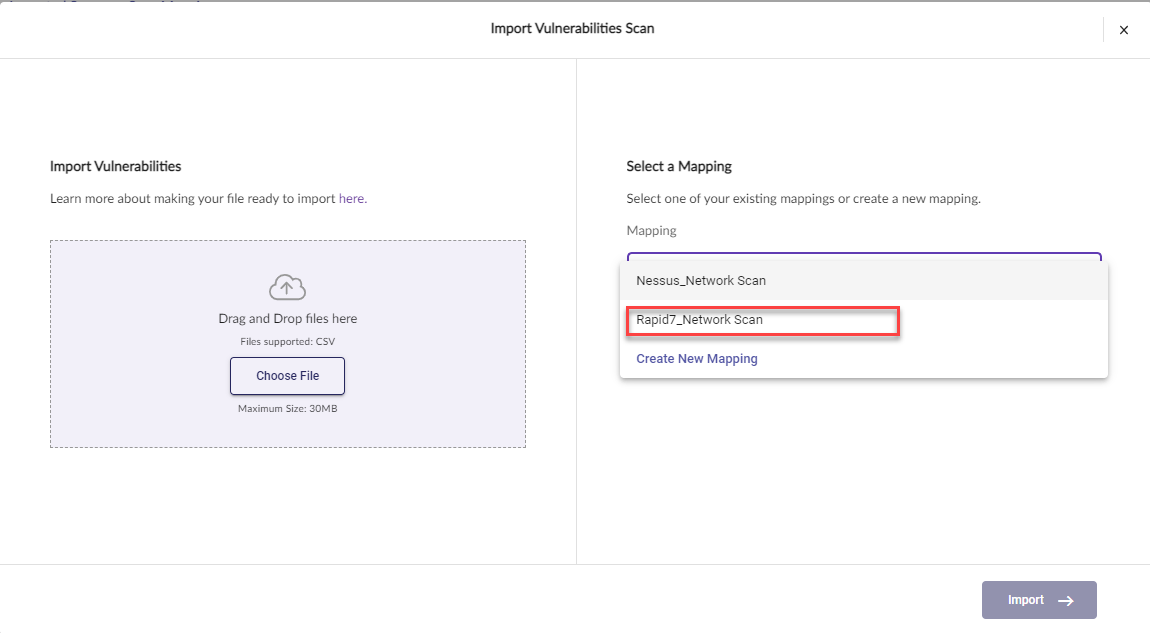Collapse the Mapping dropdown field
The height and width of the screenshot is (633, 1150).
[863, 256]
